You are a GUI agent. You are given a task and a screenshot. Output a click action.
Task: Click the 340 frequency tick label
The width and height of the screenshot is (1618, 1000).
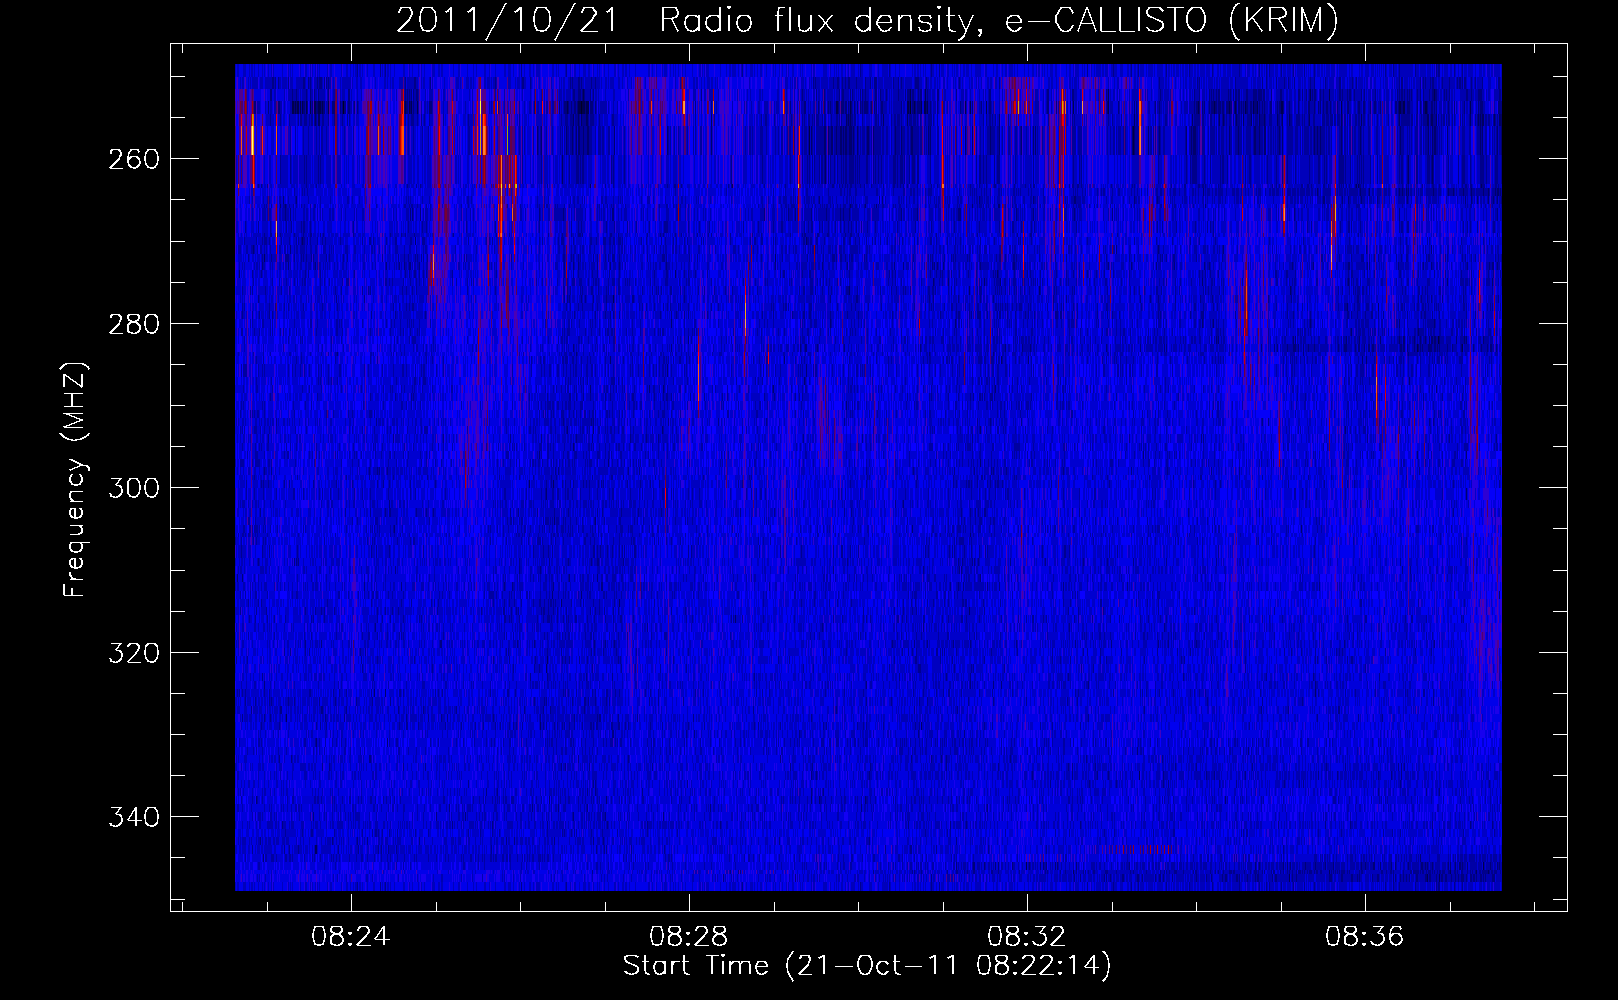[x=133, y=817]
